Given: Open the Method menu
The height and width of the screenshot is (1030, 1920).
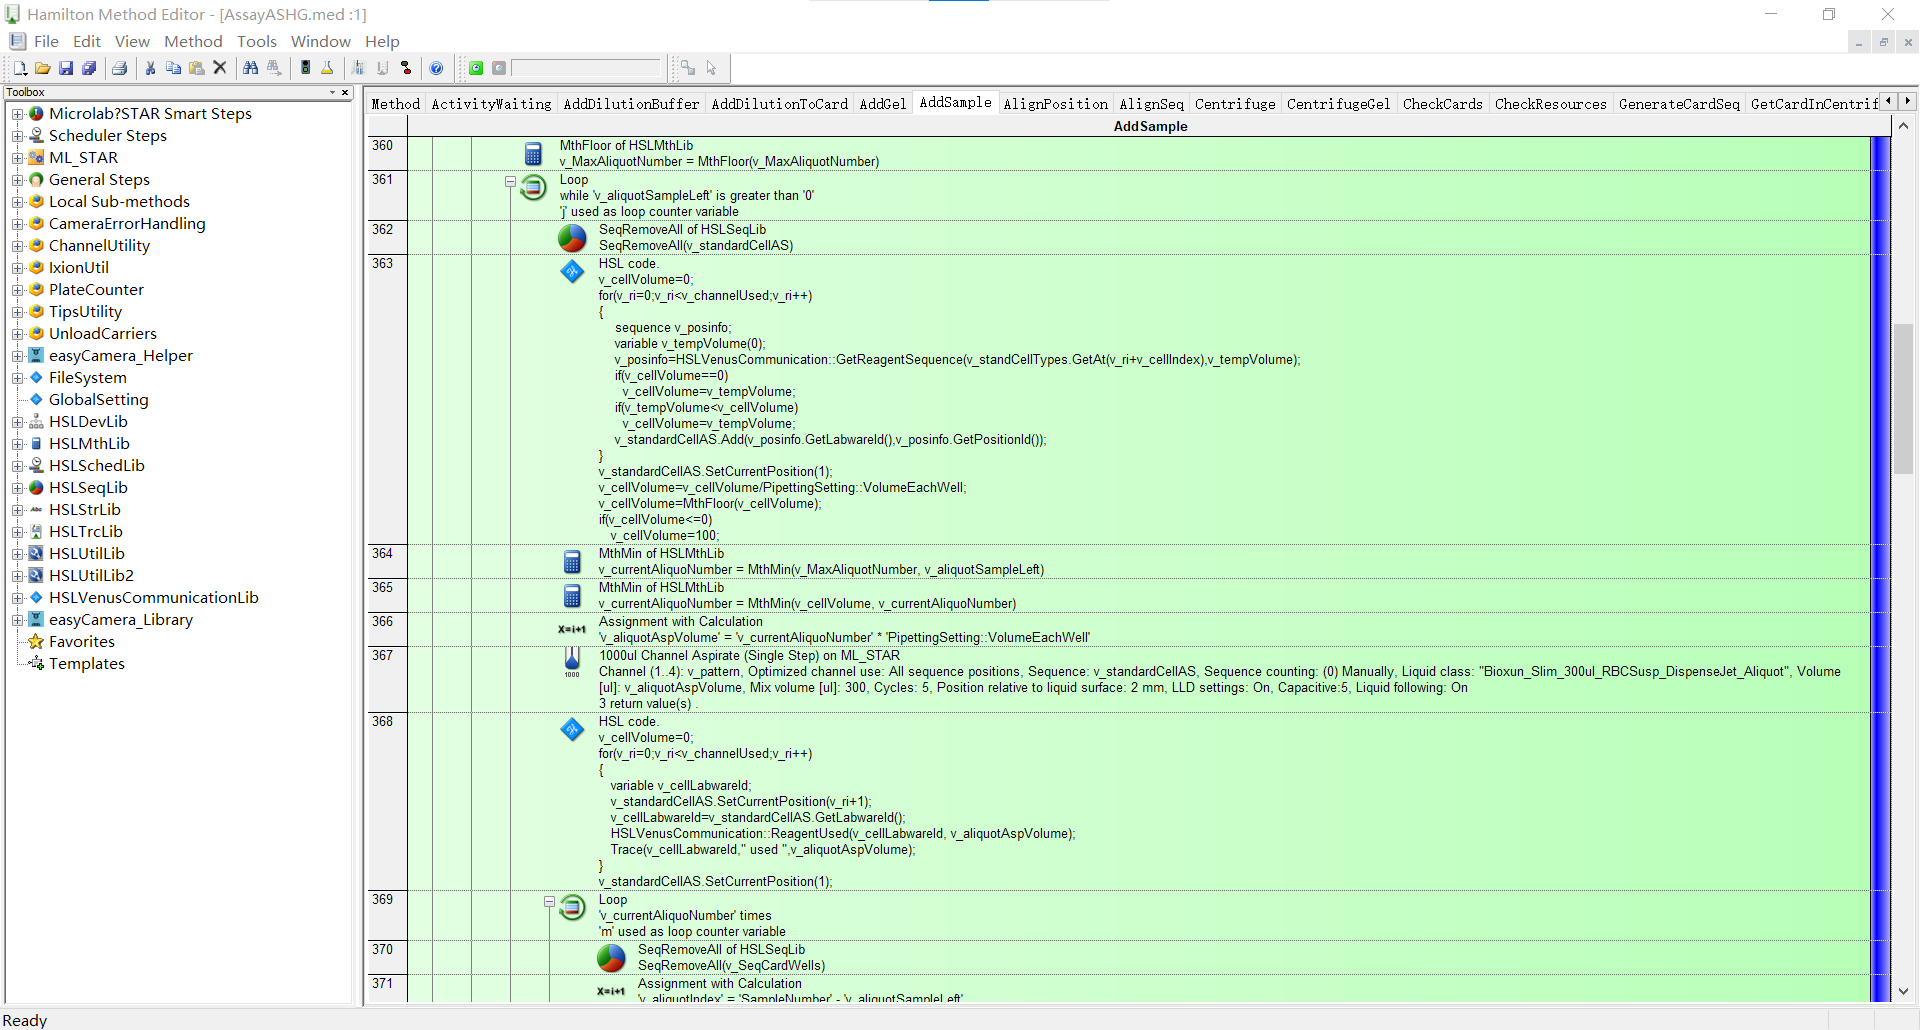Looking at the screenshot, I should 193,41.
